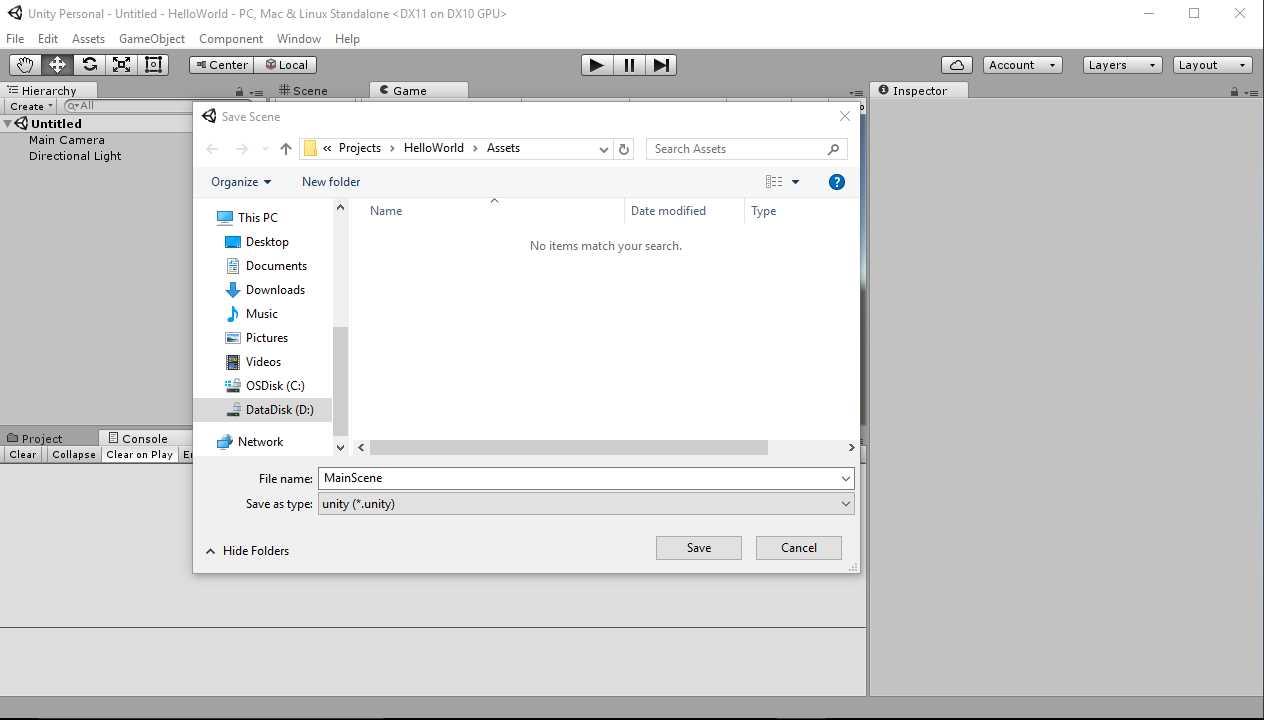Screen dimensions: 1264x720
Task: Switch to the Scene tab
Action: [x=303, y=90]
